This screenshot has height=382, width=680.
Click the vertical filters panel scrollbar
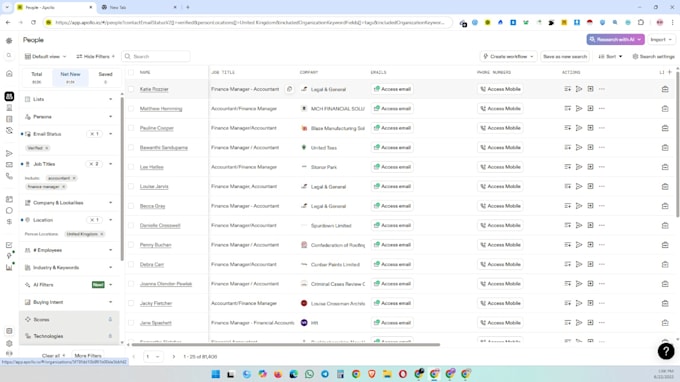(122, 178)
